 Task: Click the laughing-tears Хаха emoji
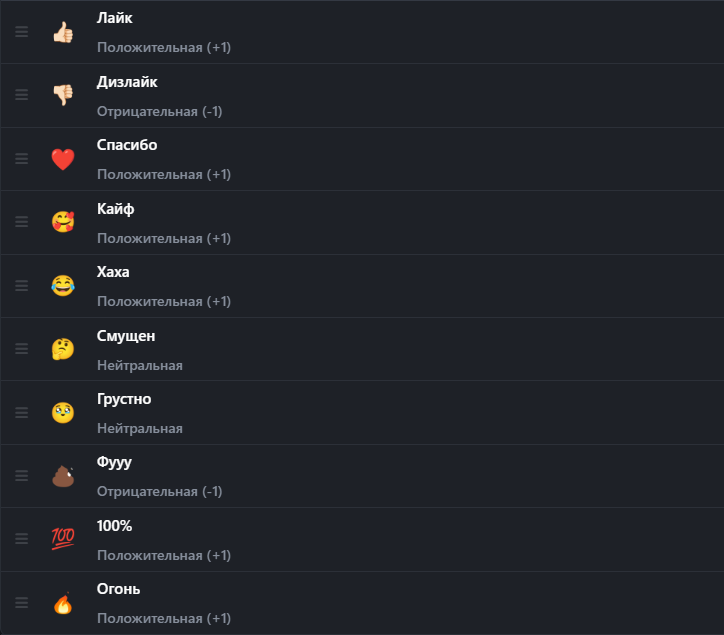coord(63,286)
